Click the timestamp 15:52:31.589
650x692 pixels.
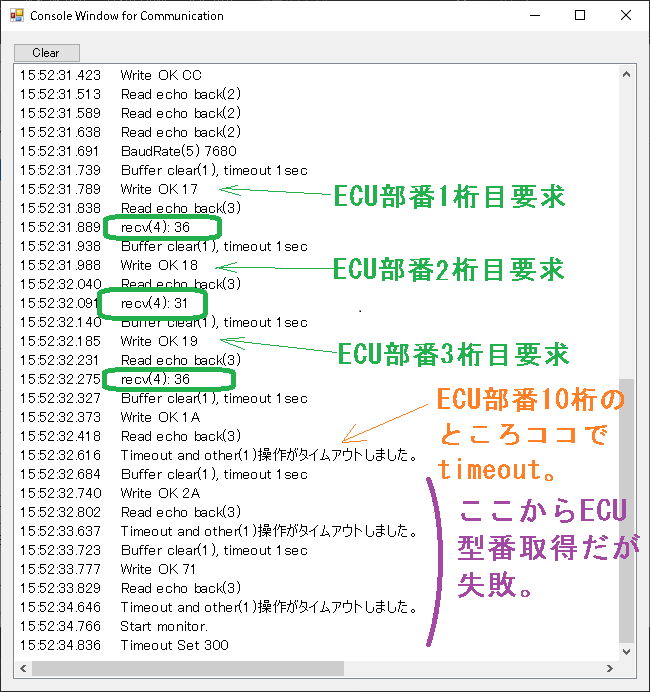pyautogui.click(x=60, y=113)
